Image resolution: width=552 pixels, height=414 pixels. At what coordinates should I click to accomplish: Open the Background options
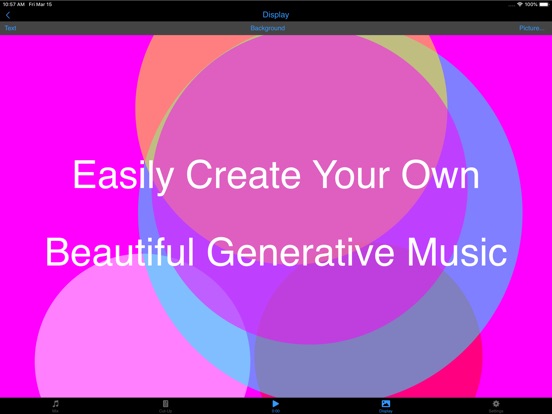pos(268,28)
